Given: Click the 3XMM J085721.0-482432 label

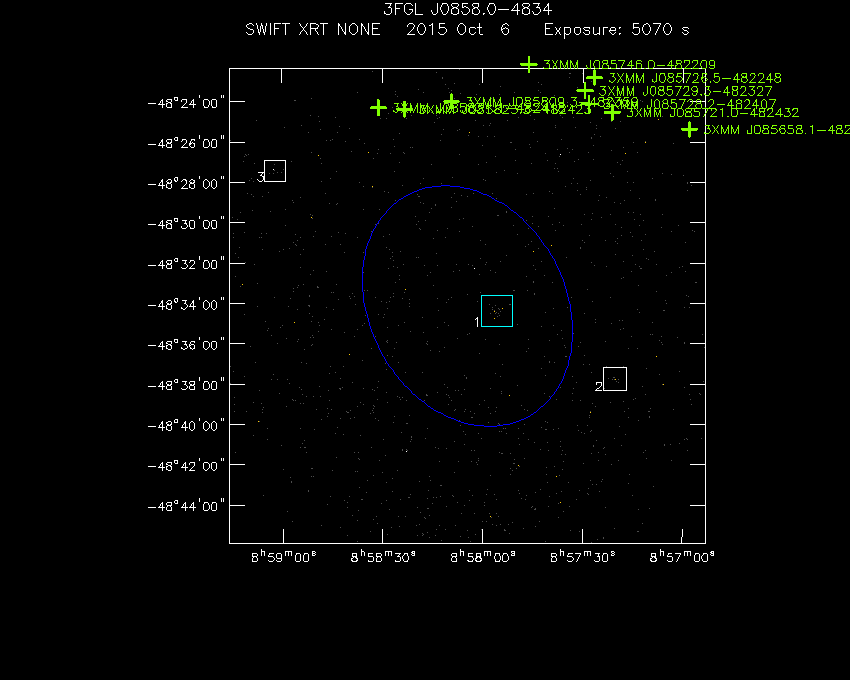Looking at the screenshot, I should point(713,113).
